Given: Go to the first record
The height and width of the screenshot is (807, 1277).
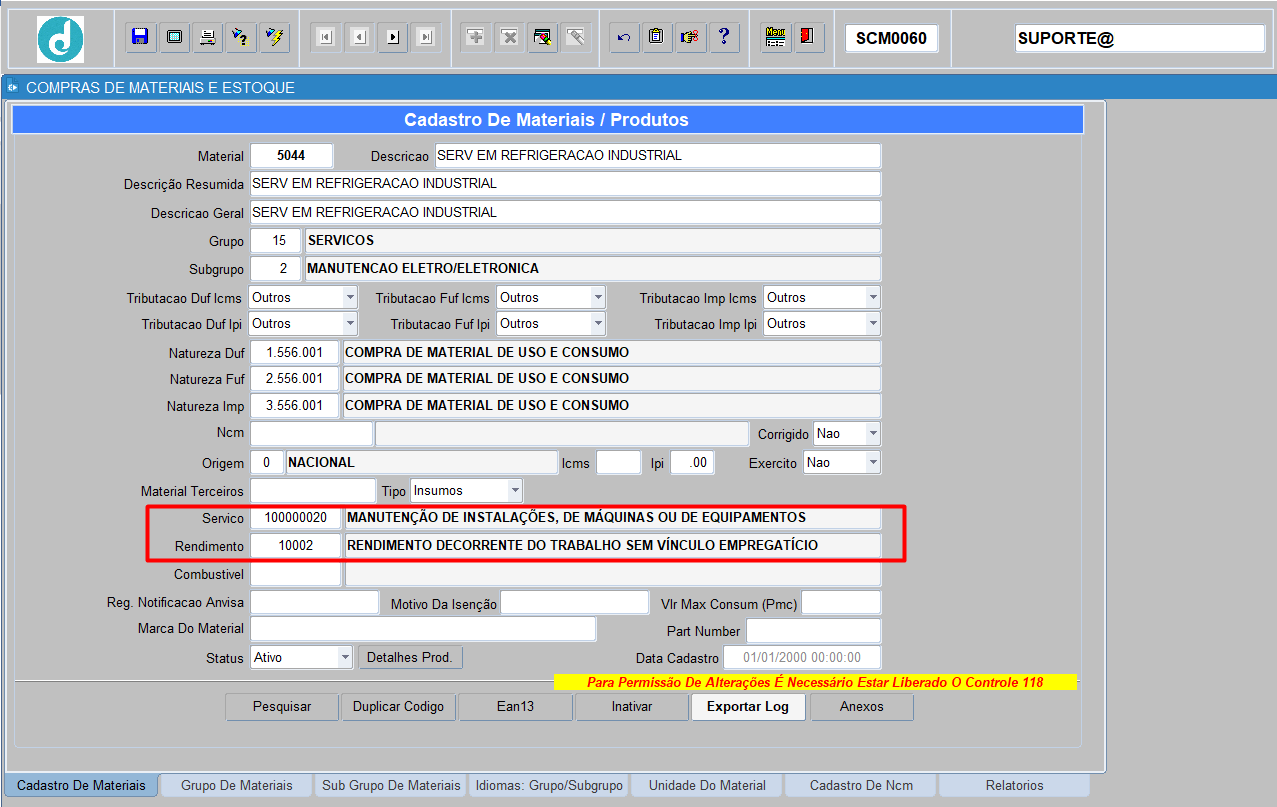Looking at the screenshot, I should click(x=326, y=37).
